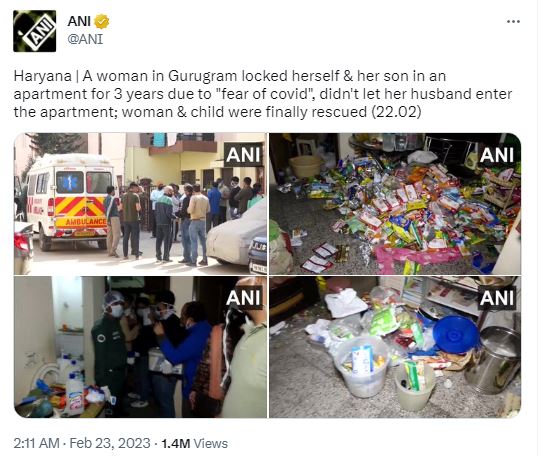Viewport: 542px width, 456px height.
Task: Click the 2:11 AM Feb 23, 2023 timestamp
Action: (x=82, y=443)
